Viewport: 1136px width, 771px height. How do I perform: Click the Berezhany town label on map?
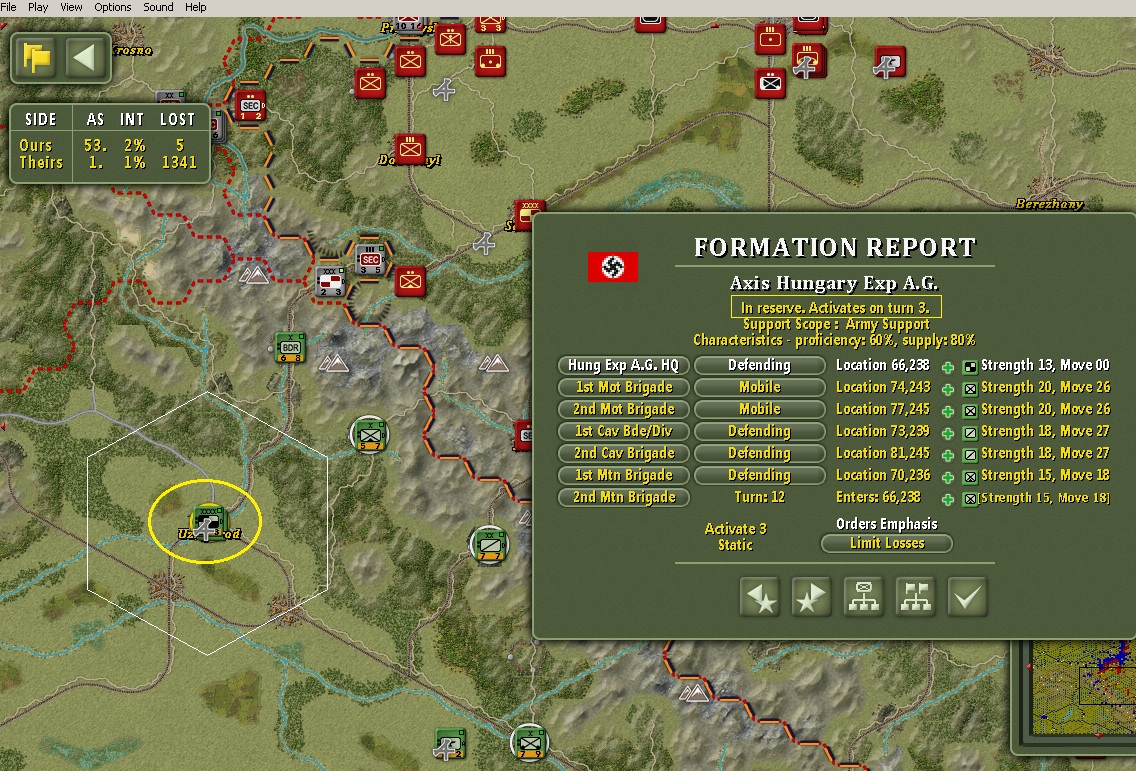pos(1048,204)
